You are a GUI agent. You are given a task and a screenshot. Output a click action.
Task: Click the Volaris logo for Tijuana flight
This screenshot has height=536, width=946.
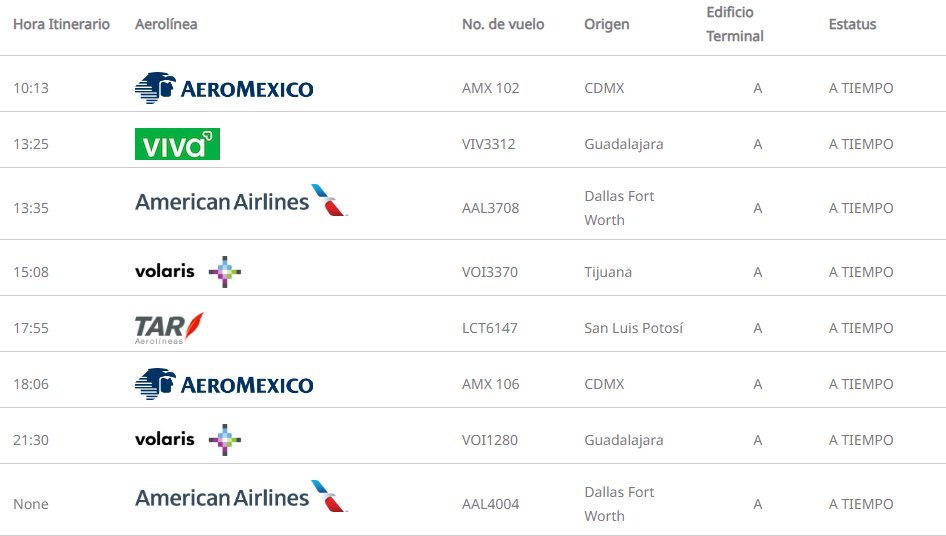pyautogui.click(x=188, y=271)
